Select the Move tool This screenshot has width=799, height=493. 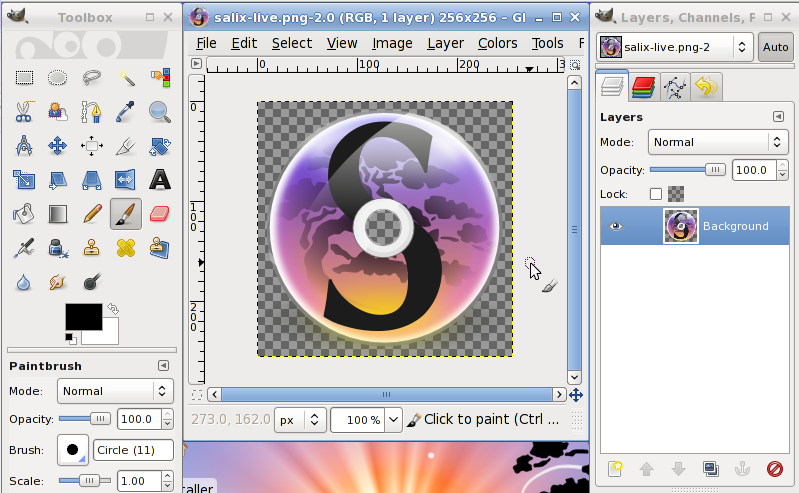[x=58, y=146]
